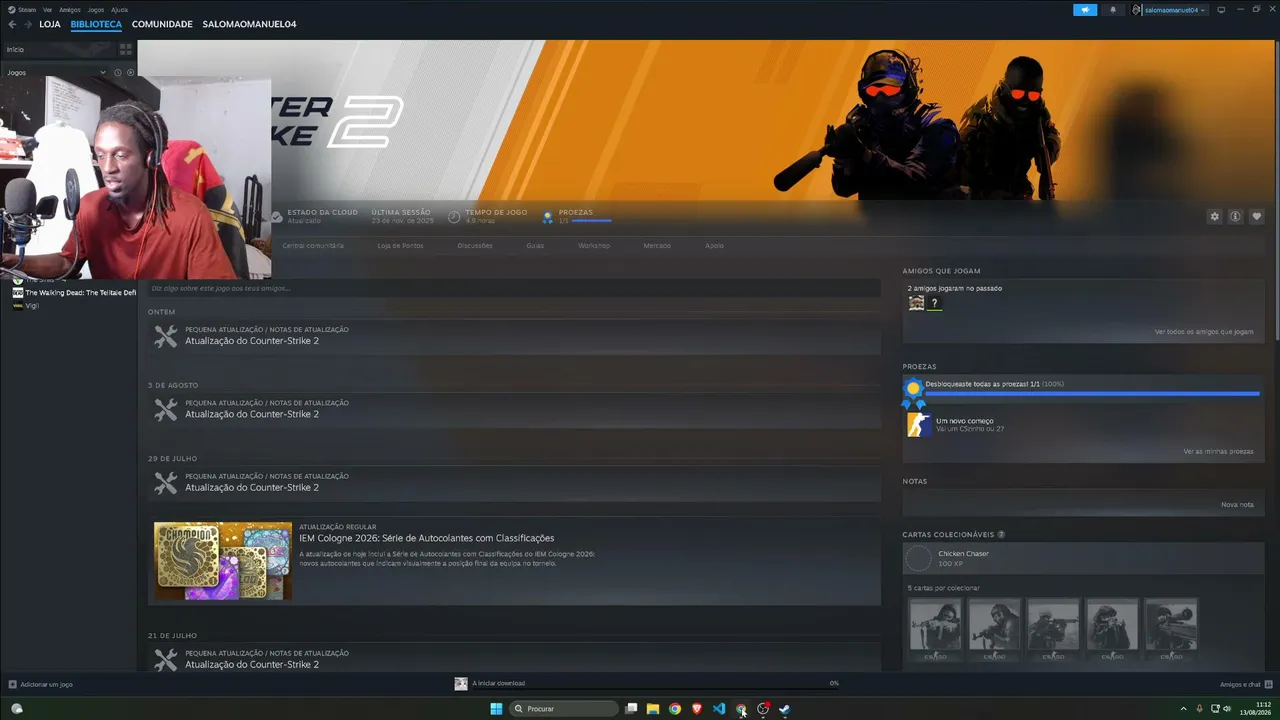1280x720 pixels.
Task: Click wrench icon of 29 de Julho update
Action: (x=166, y=483)
